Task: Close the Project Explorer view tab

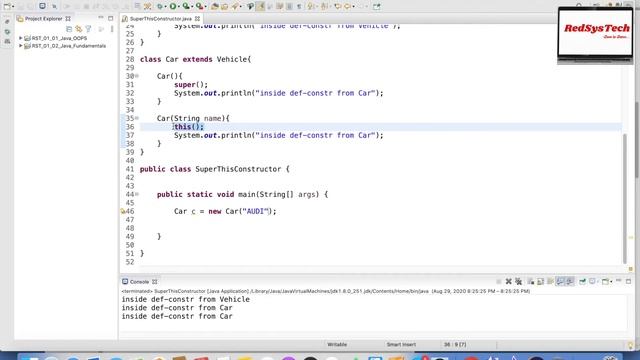Action: point(68,19)
